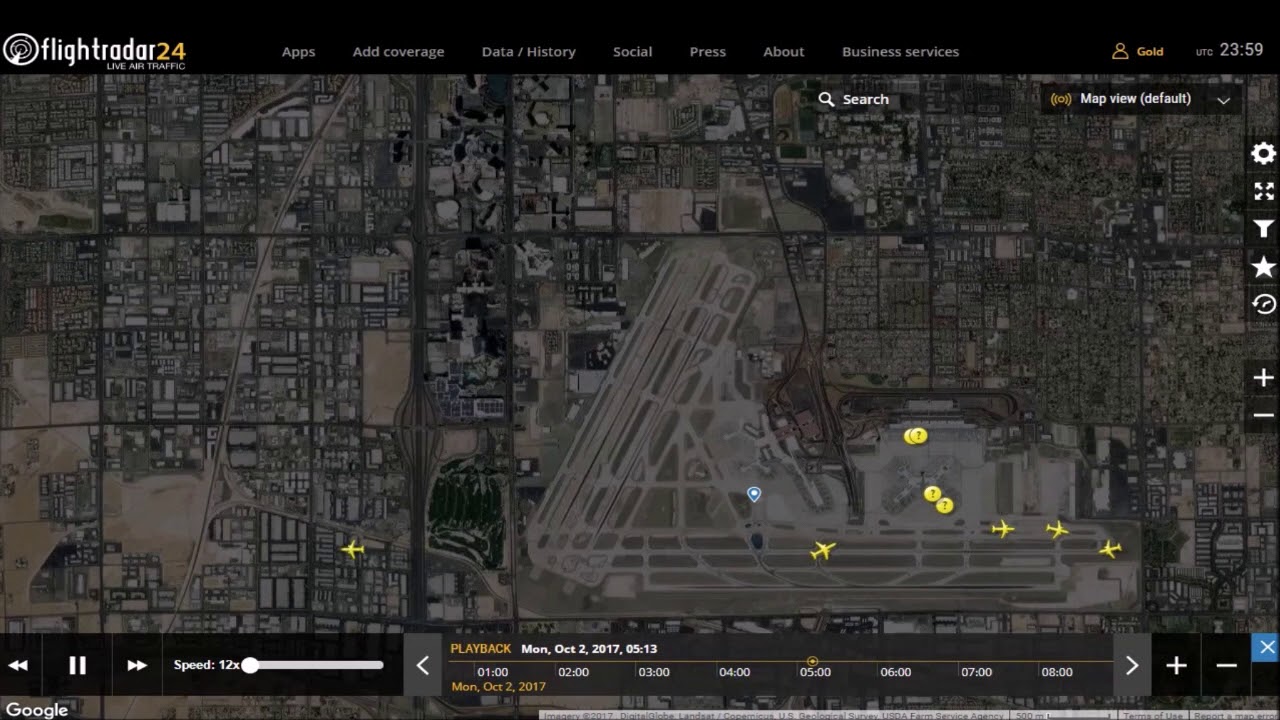The width and height of the screenshot is (1280, 720).
Task: Click the Google logo on the map
Action: [37, 710]
